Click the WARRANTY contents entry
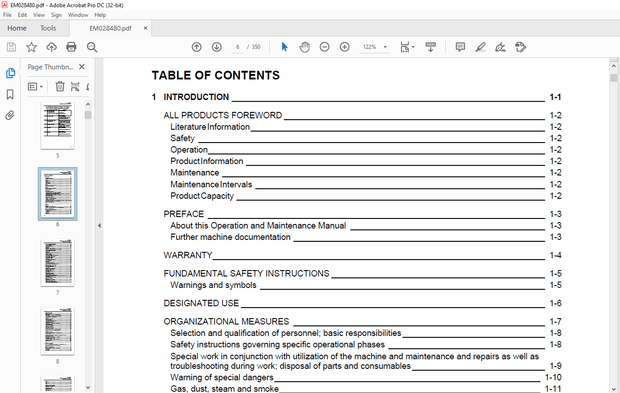This screenshot has width=620, height=393. (188, 255)
